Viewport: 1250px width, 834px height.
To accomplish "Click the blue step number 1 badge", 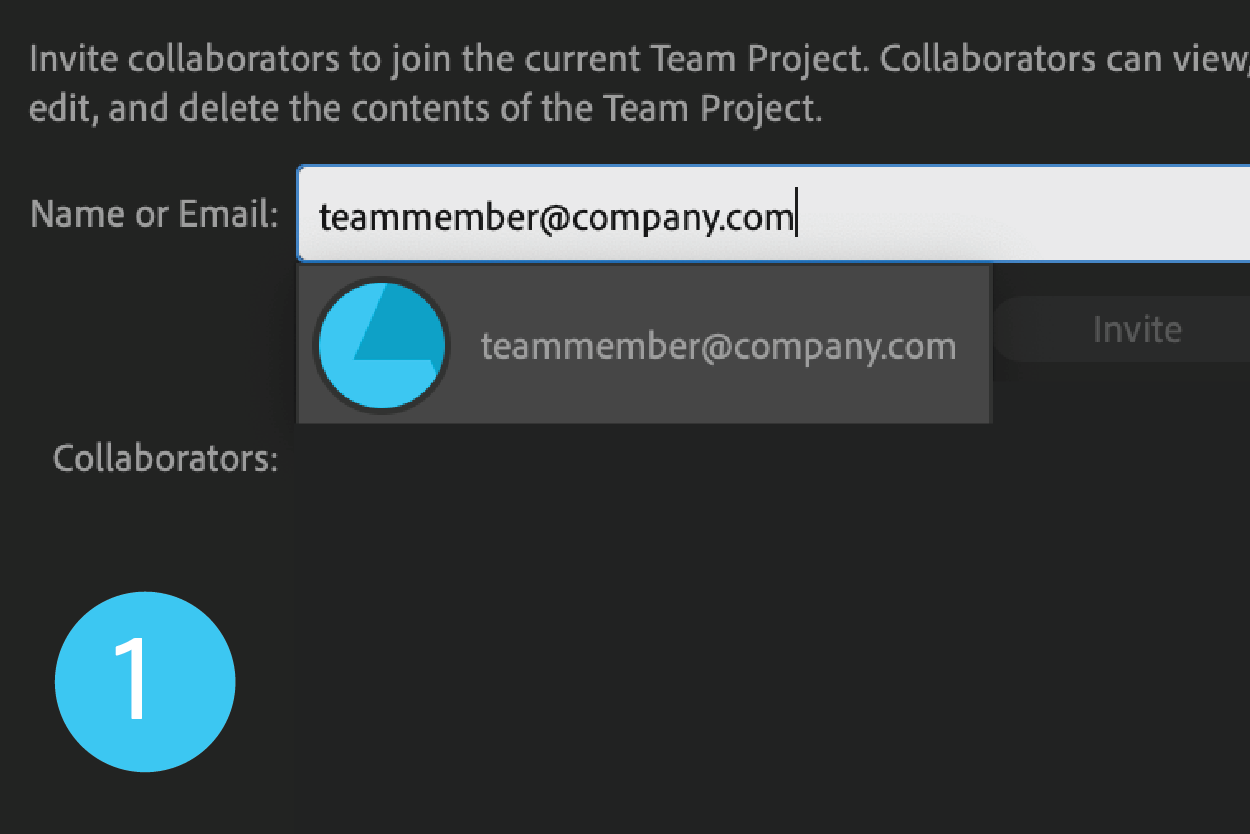I will click(145, 681).
